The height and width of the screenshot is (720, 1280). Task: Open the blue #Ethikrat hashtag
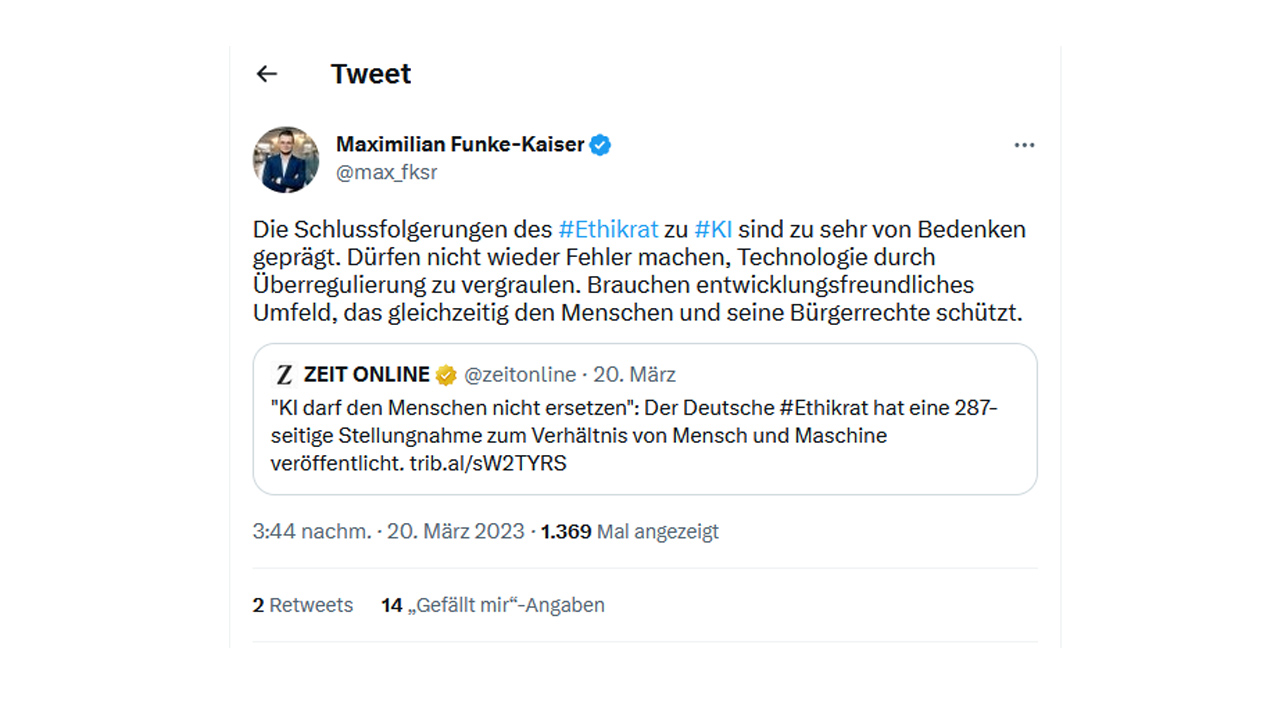608,229
